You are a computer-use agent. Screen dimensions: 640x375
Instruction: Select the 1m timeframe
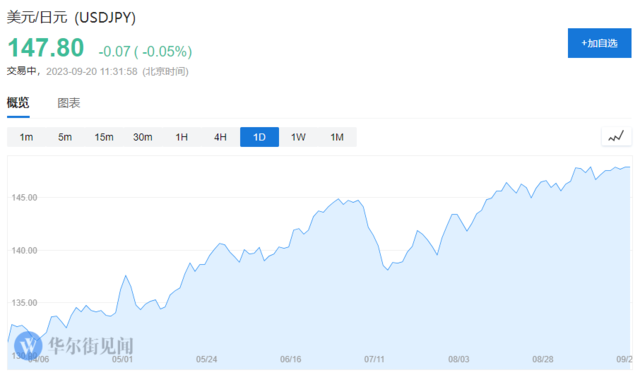[x=27, y=137]
